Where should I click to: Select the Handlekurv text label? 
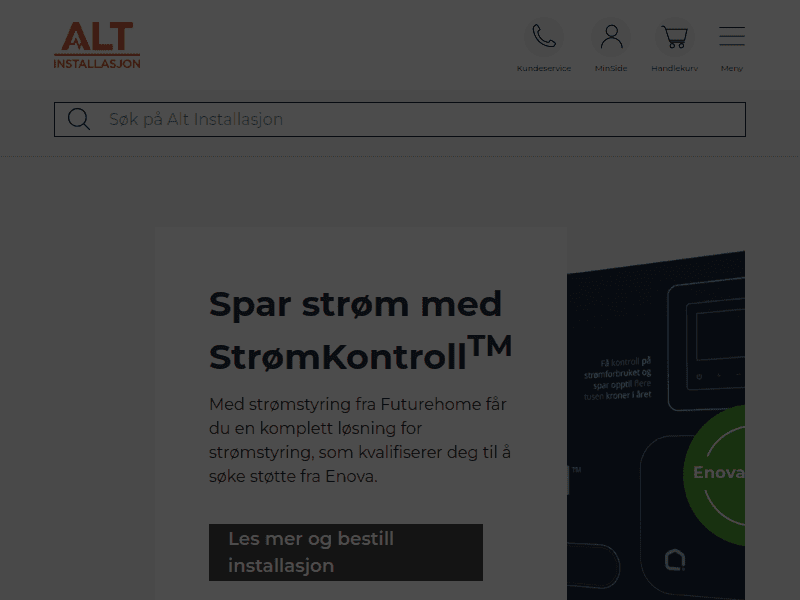click(x=674, y=68)
